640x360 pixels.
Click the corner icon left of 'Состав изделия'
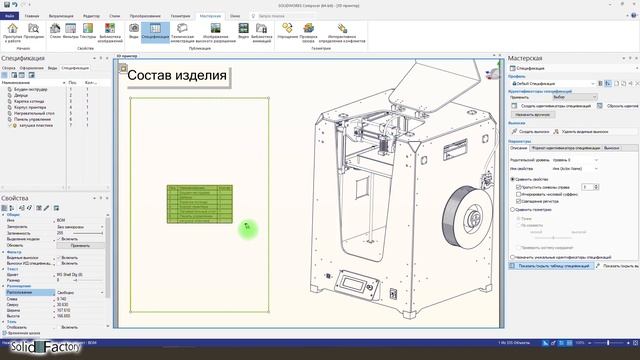[123, 68]
